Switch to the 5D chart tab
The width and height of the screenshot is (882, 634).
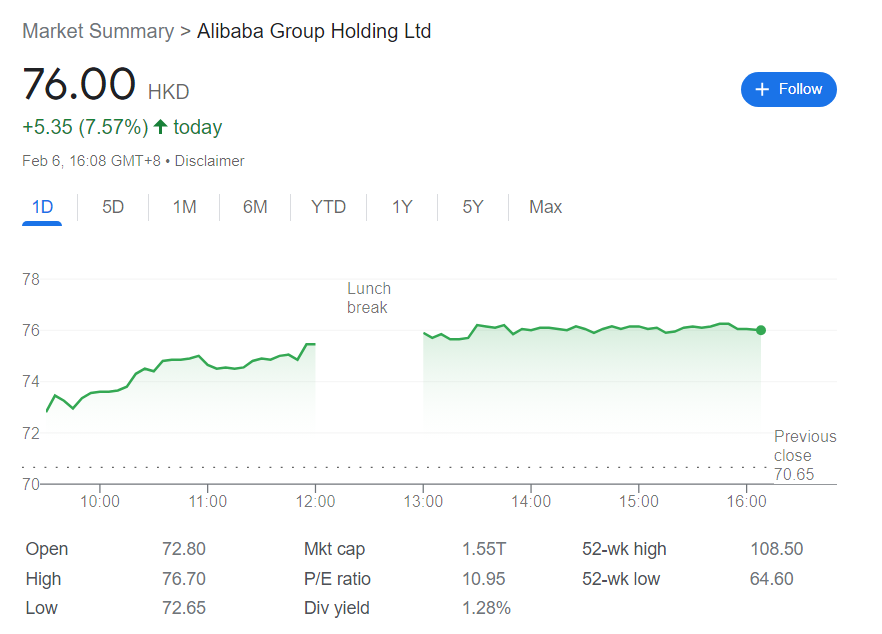pos(113,207)
